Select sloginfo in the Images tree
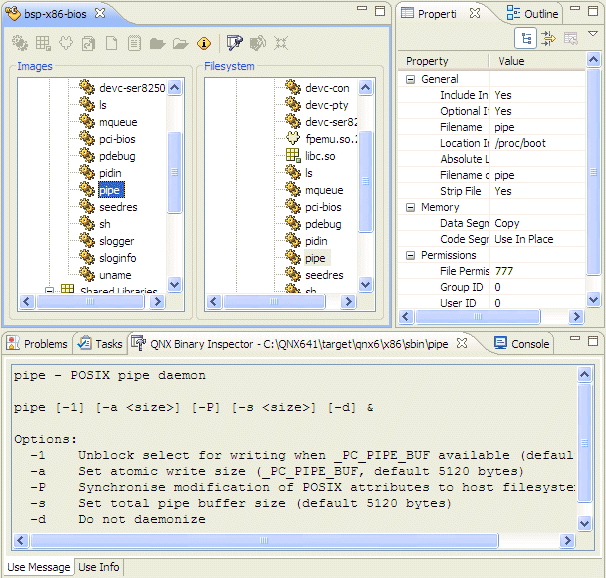Image resolution: width=606 pixels, height=578 pixels. pyautogui.click(x=117, y=258)
